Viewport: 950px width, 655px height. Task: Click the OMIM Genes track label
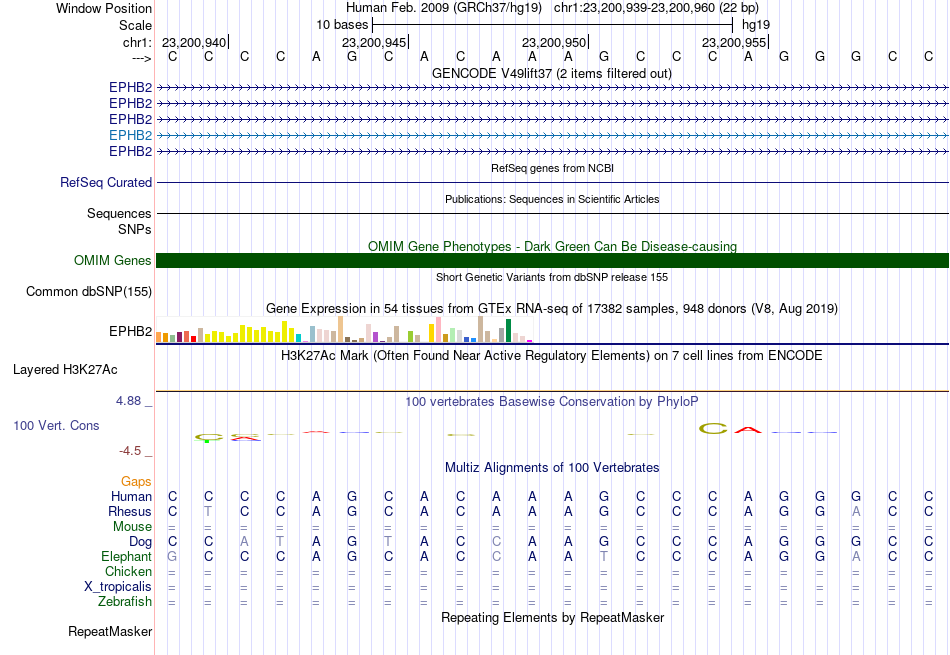tap(113, 261)
